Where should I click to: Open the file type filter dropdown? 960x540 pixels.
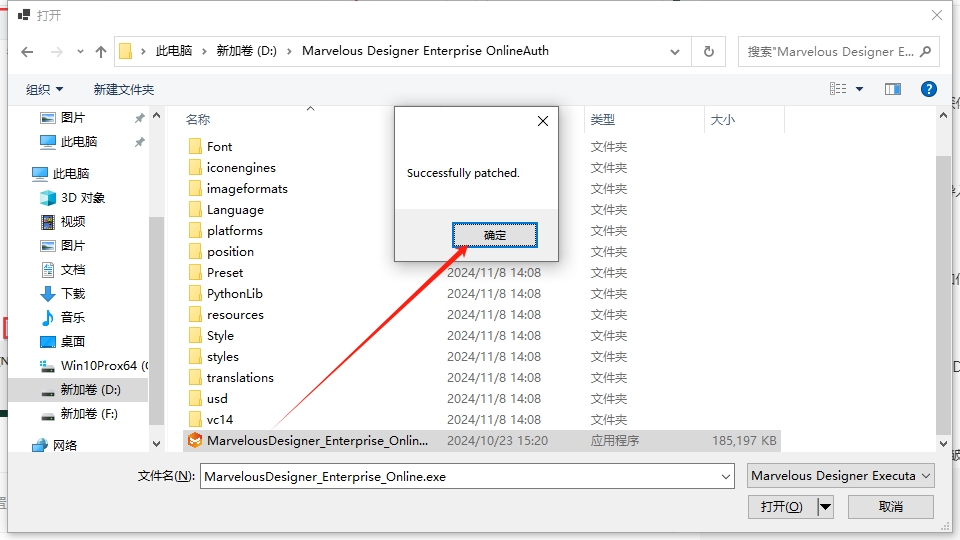841,476
